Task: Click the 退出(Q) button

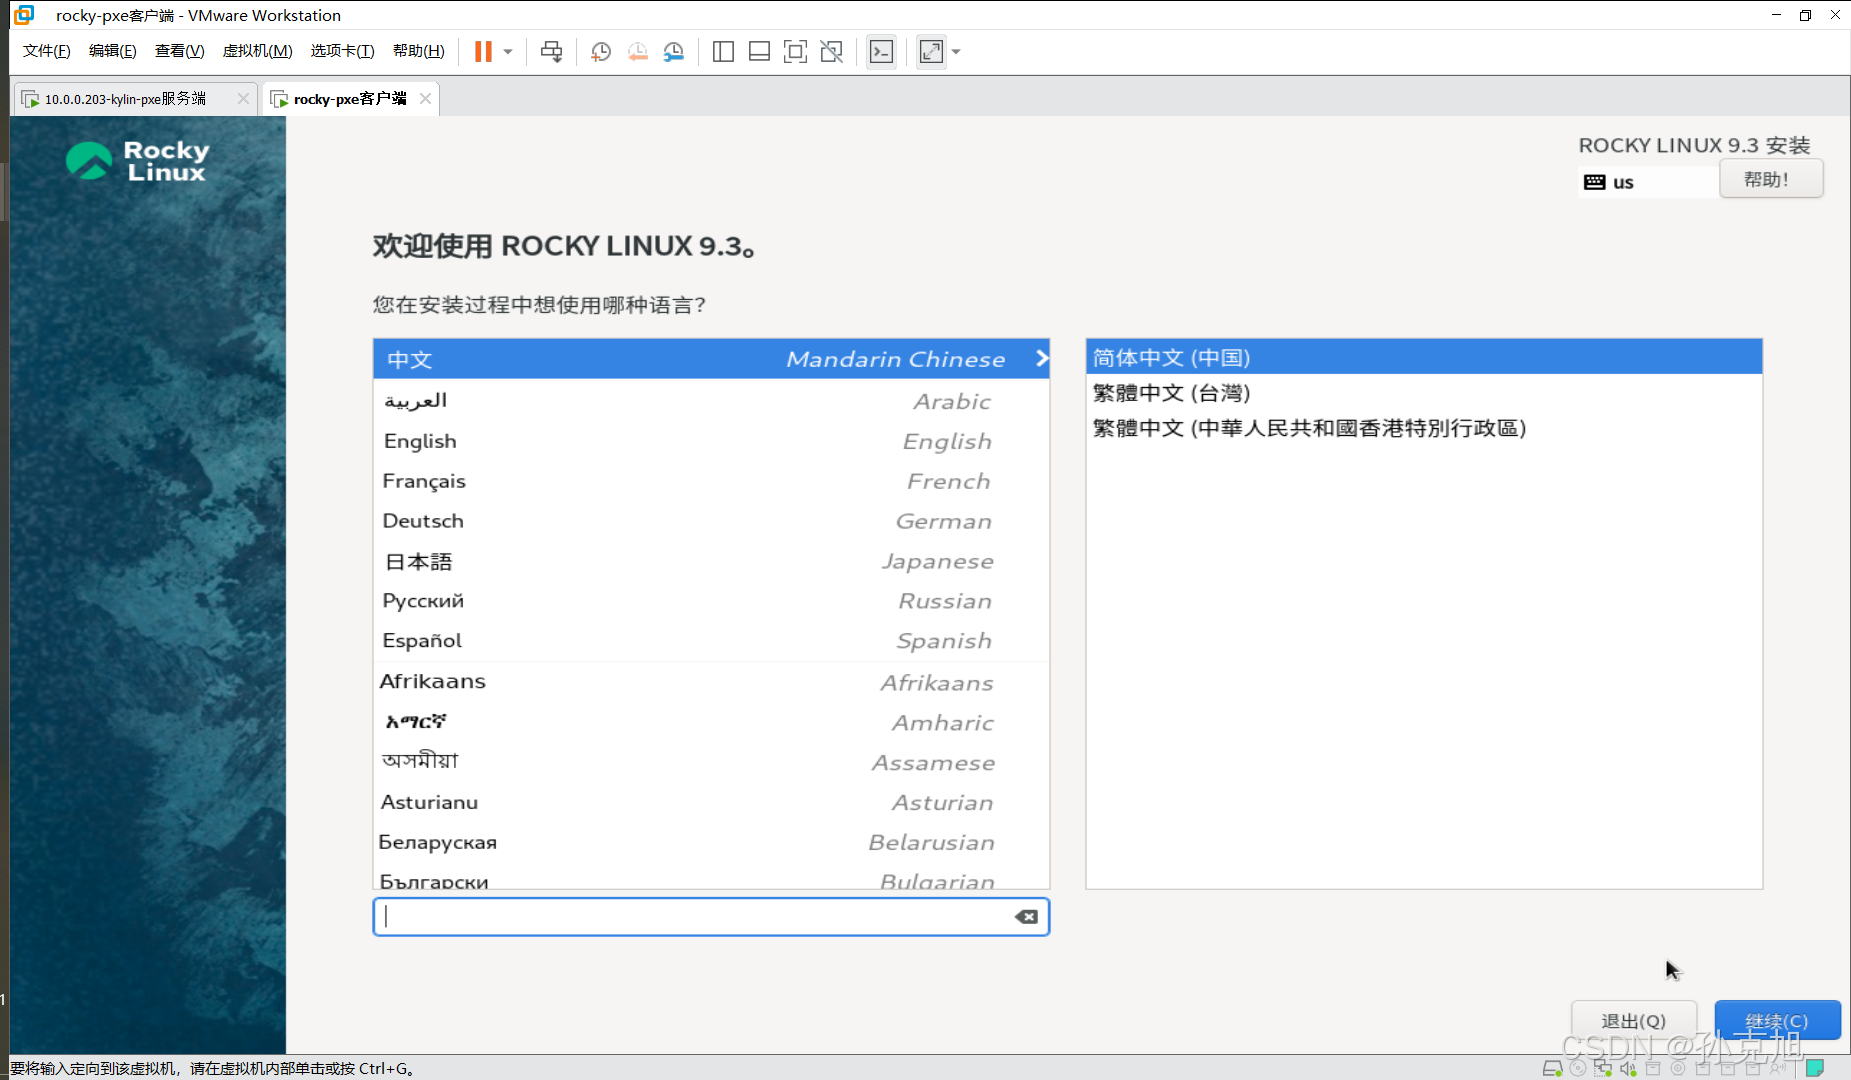Action: [1634, 1021]
